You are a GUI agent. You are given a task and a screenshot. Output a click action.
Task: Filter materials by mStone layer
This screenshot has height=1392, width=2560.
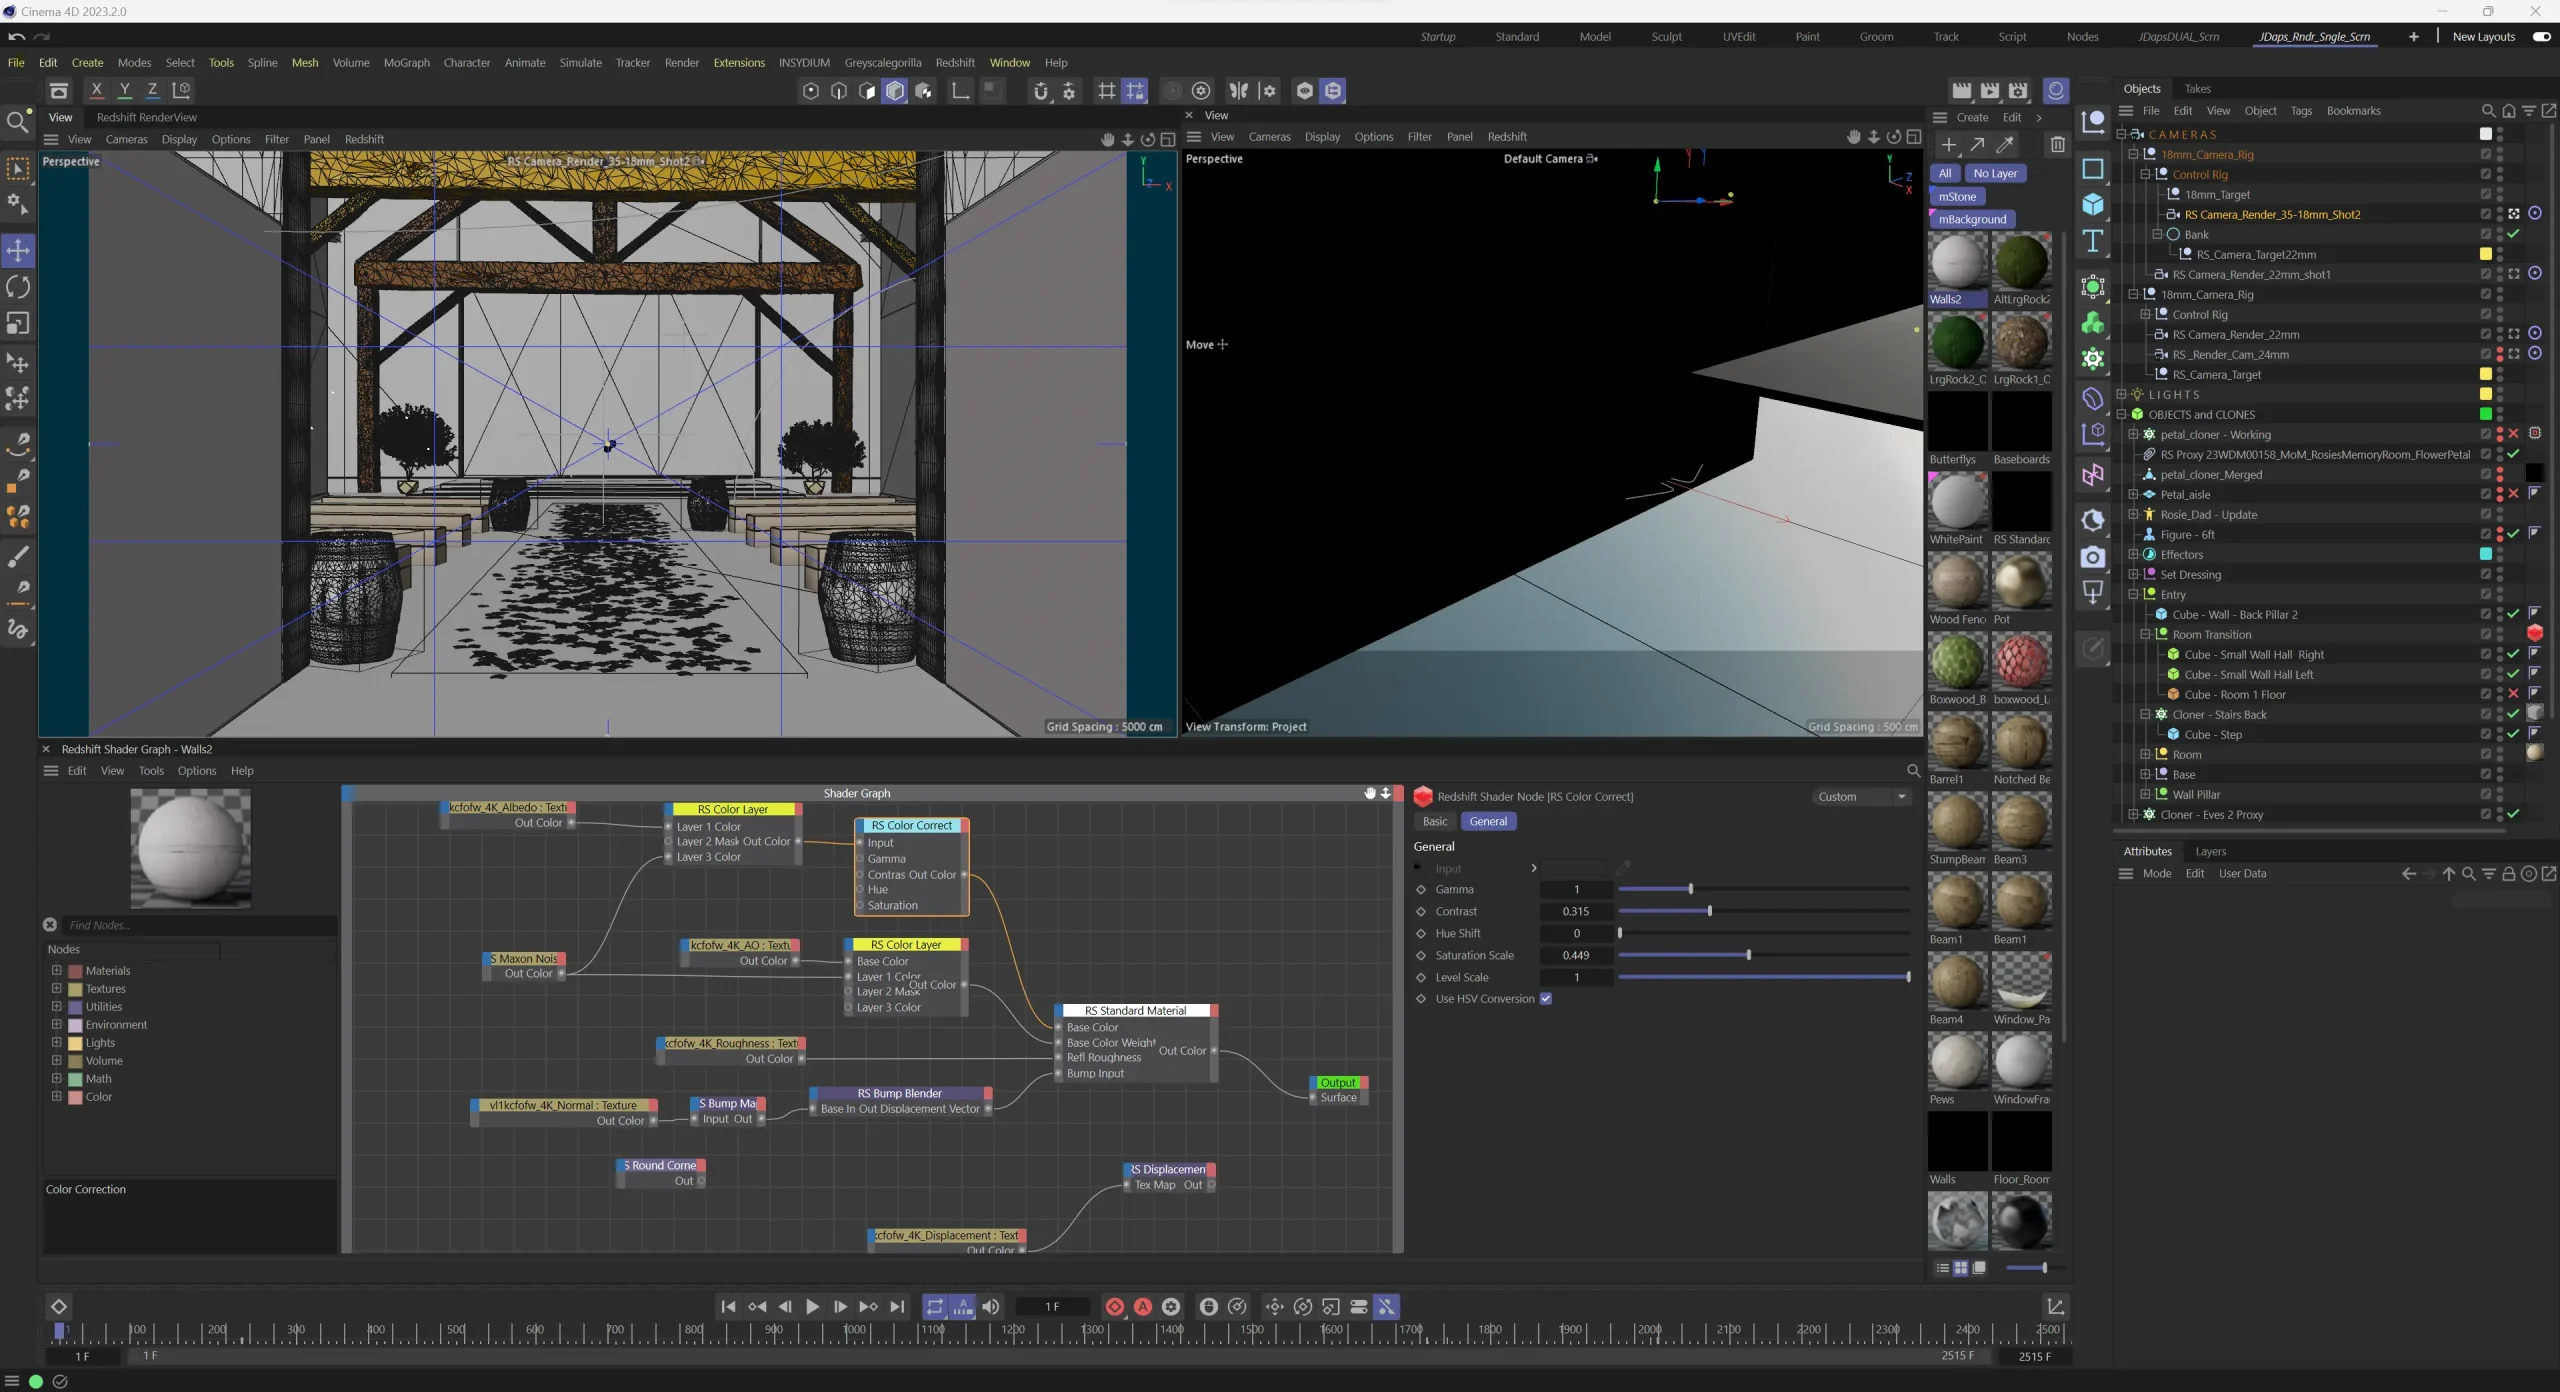(1958, 197)
